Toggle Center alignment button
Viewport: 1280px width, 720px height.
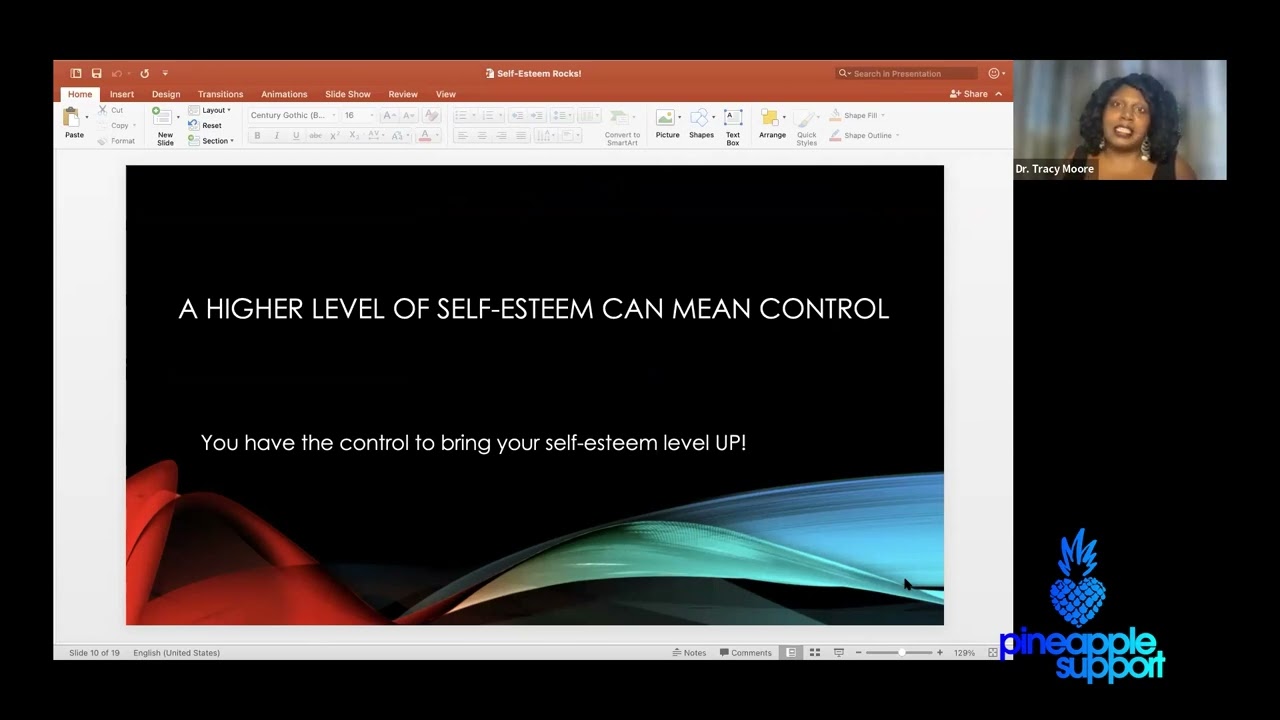[481, 135]
